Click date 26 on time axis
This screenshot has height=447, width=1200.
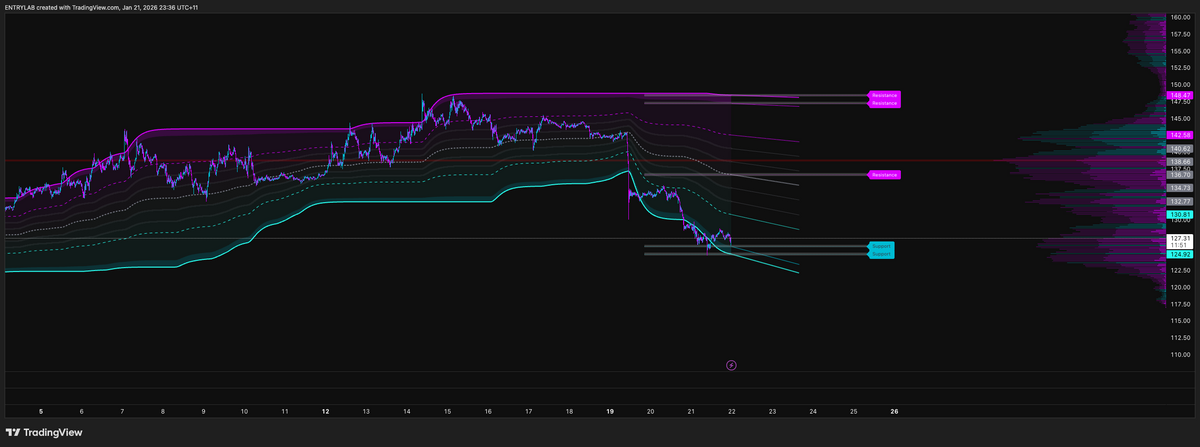894,411
